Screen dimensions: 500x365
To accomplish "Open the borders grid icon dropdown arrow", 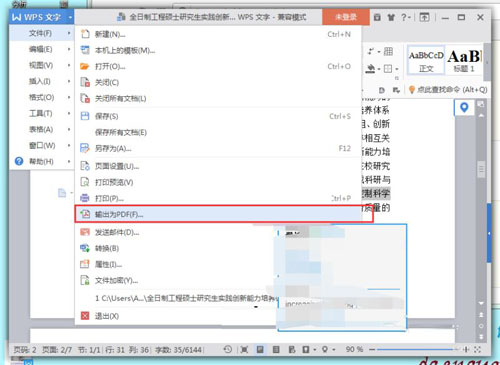I will 397,69.
